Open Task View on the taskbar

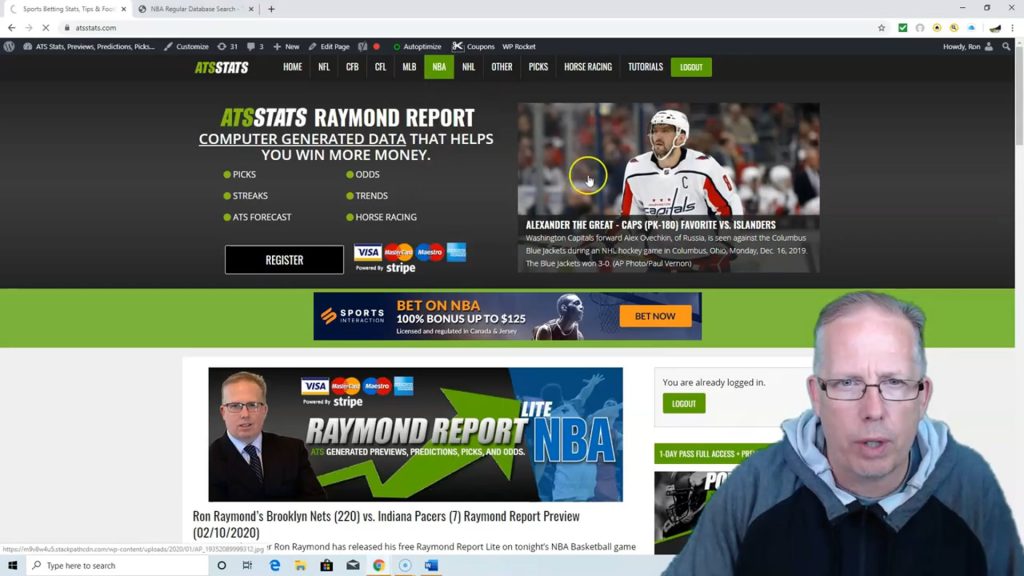(x=248, y=566)
